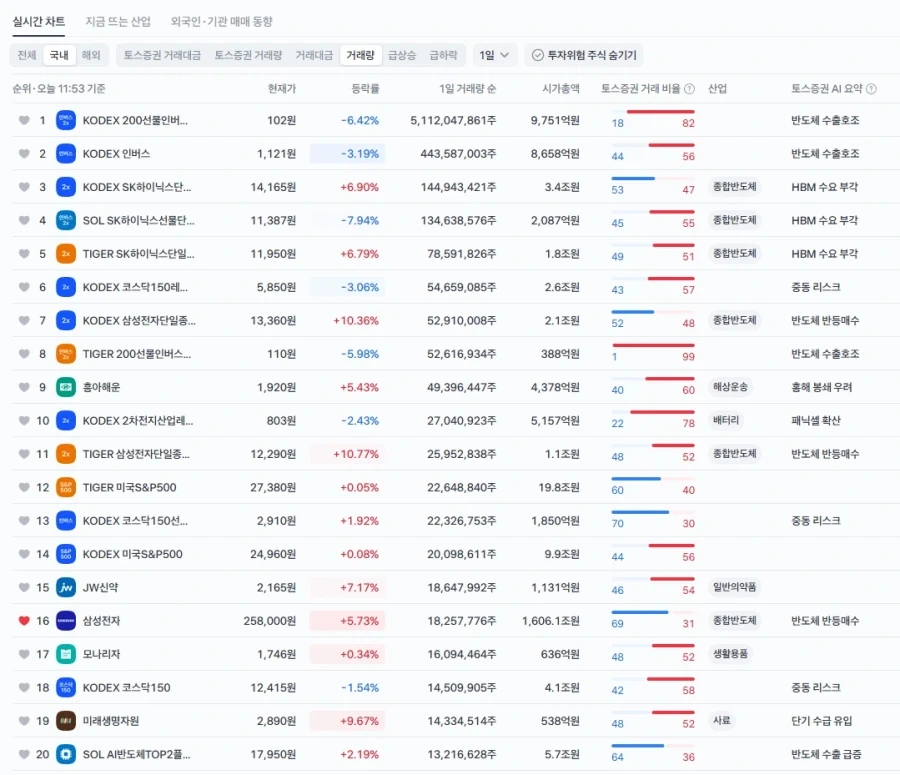Click the TIGER 미국S&P500 logo icon
The width and height of the screenshot is (900, 775).
66,487
